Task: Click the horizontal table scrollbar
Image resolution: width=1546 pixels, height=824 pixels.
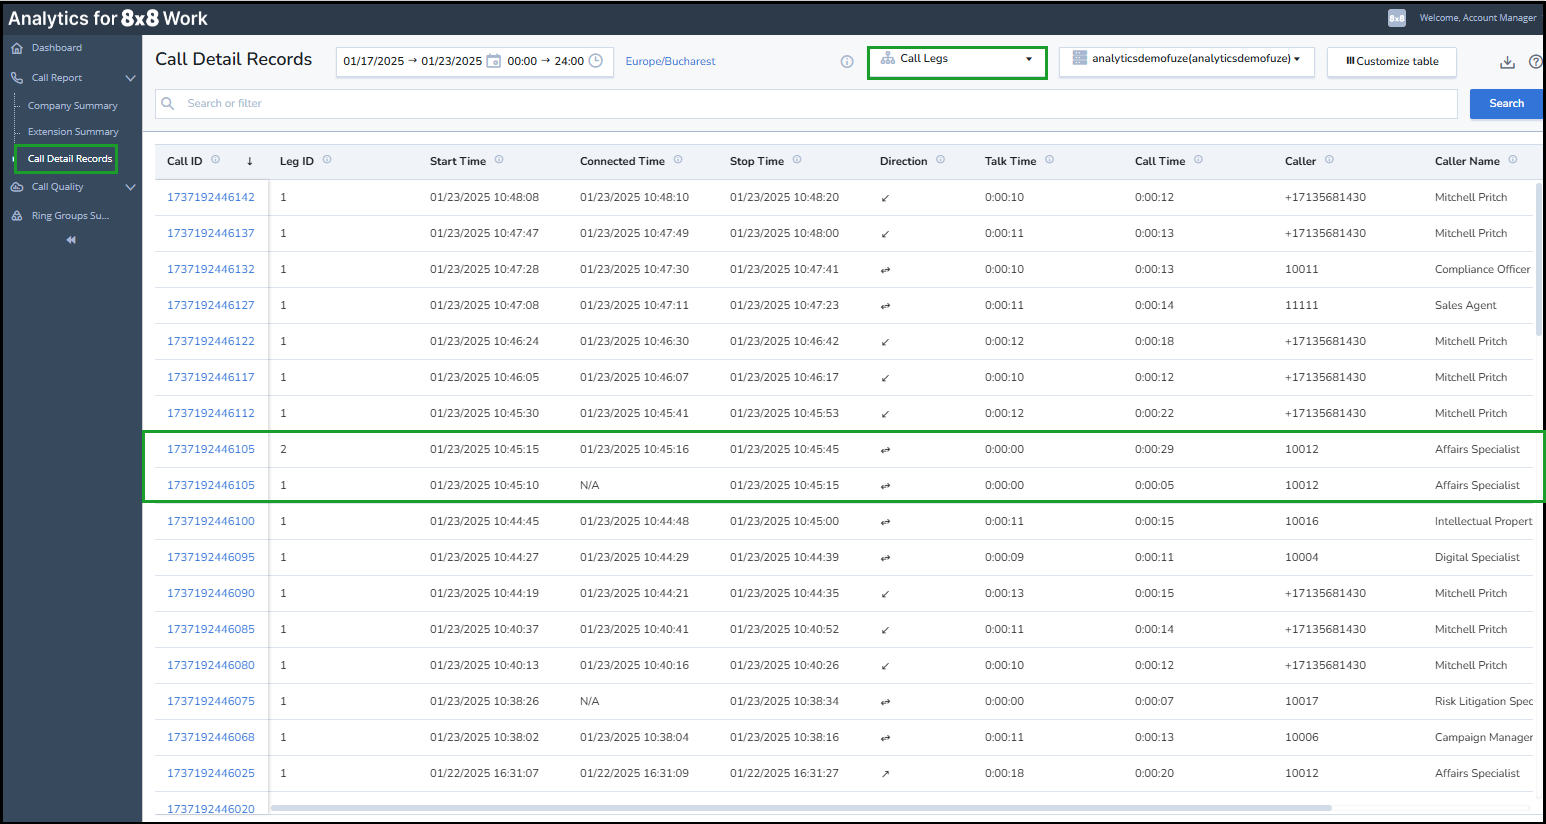Action: click(x=800, y=808)
